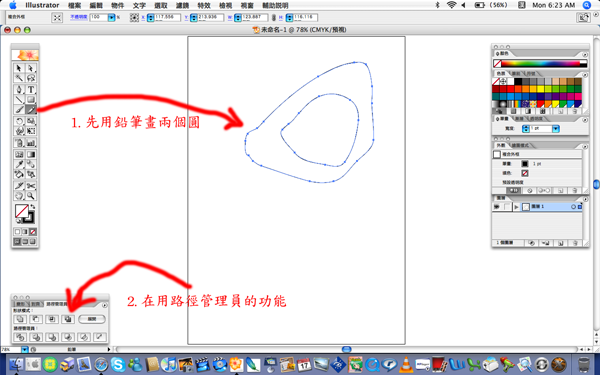
Task: Open Spotlight search in menu bar
Action: (x=587, y=5)
